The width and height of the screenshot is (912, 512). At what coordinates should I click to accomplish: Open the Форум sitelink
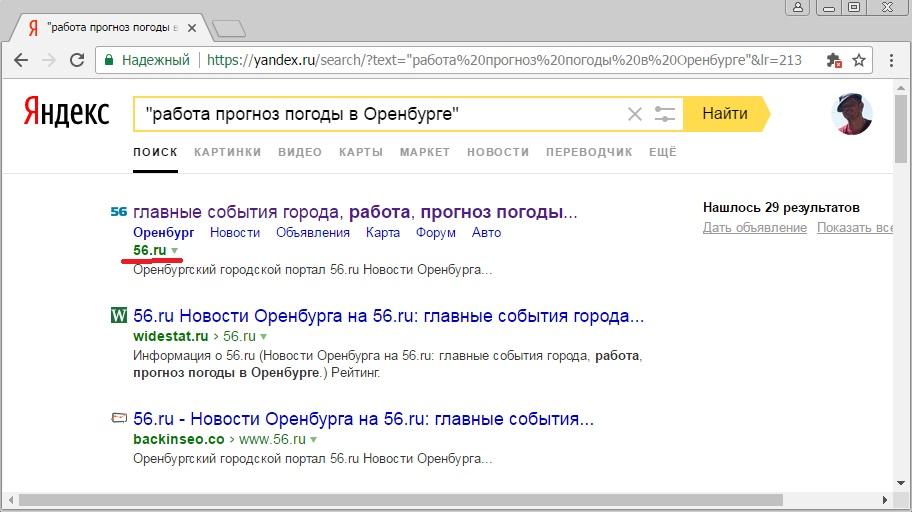point(436,233)
